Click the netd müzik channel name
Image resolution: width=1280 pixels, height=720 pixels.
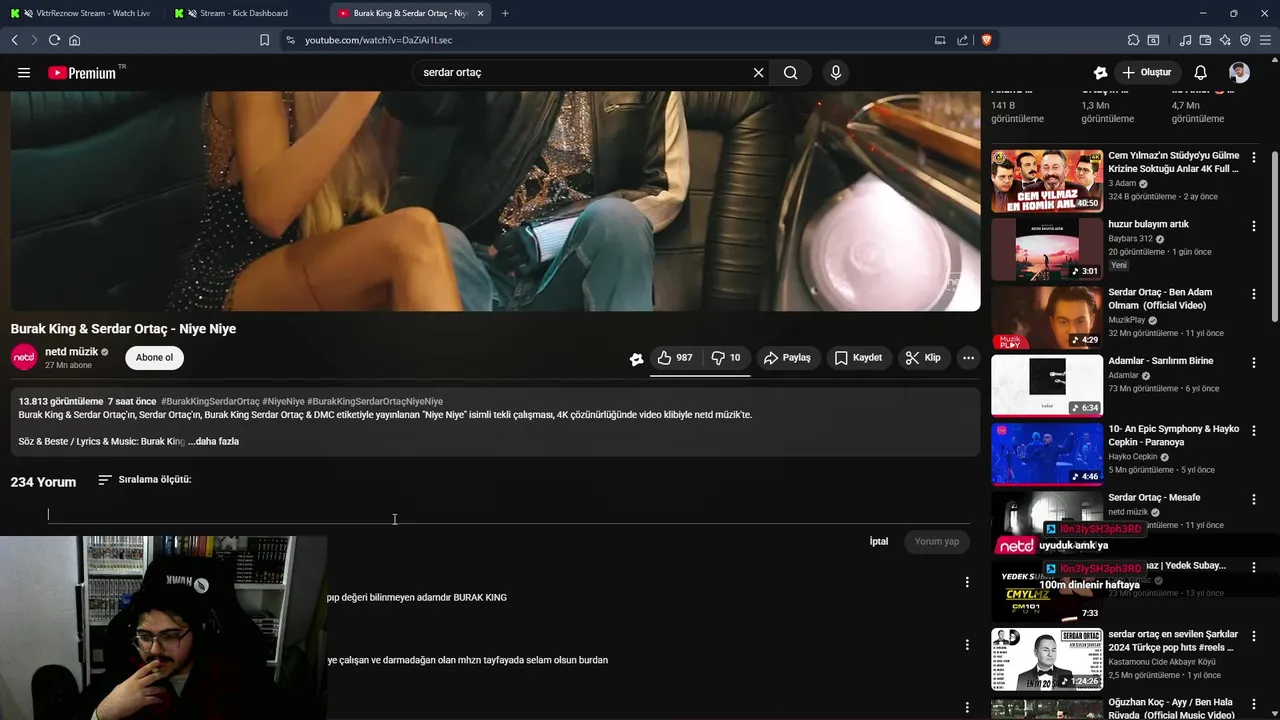[x=71, y=352]
